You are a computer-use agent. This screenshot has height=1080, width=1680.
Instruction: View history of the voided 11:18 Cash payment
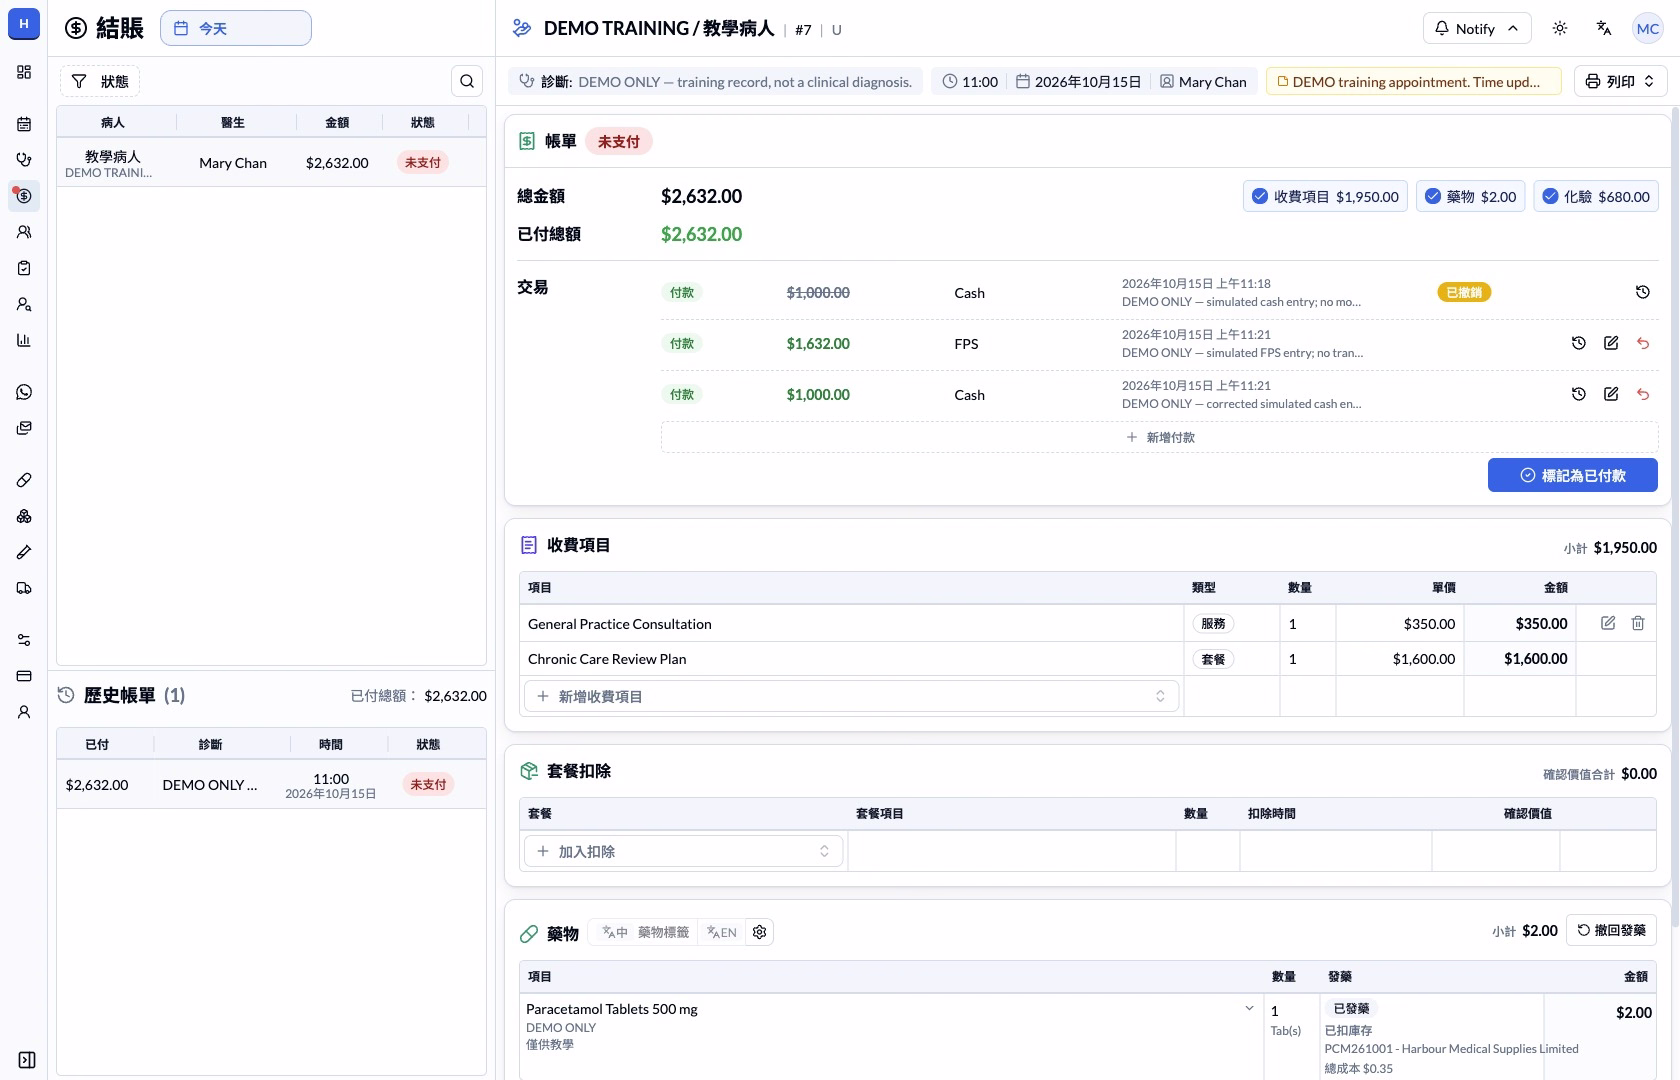(x=1643, y=292)
